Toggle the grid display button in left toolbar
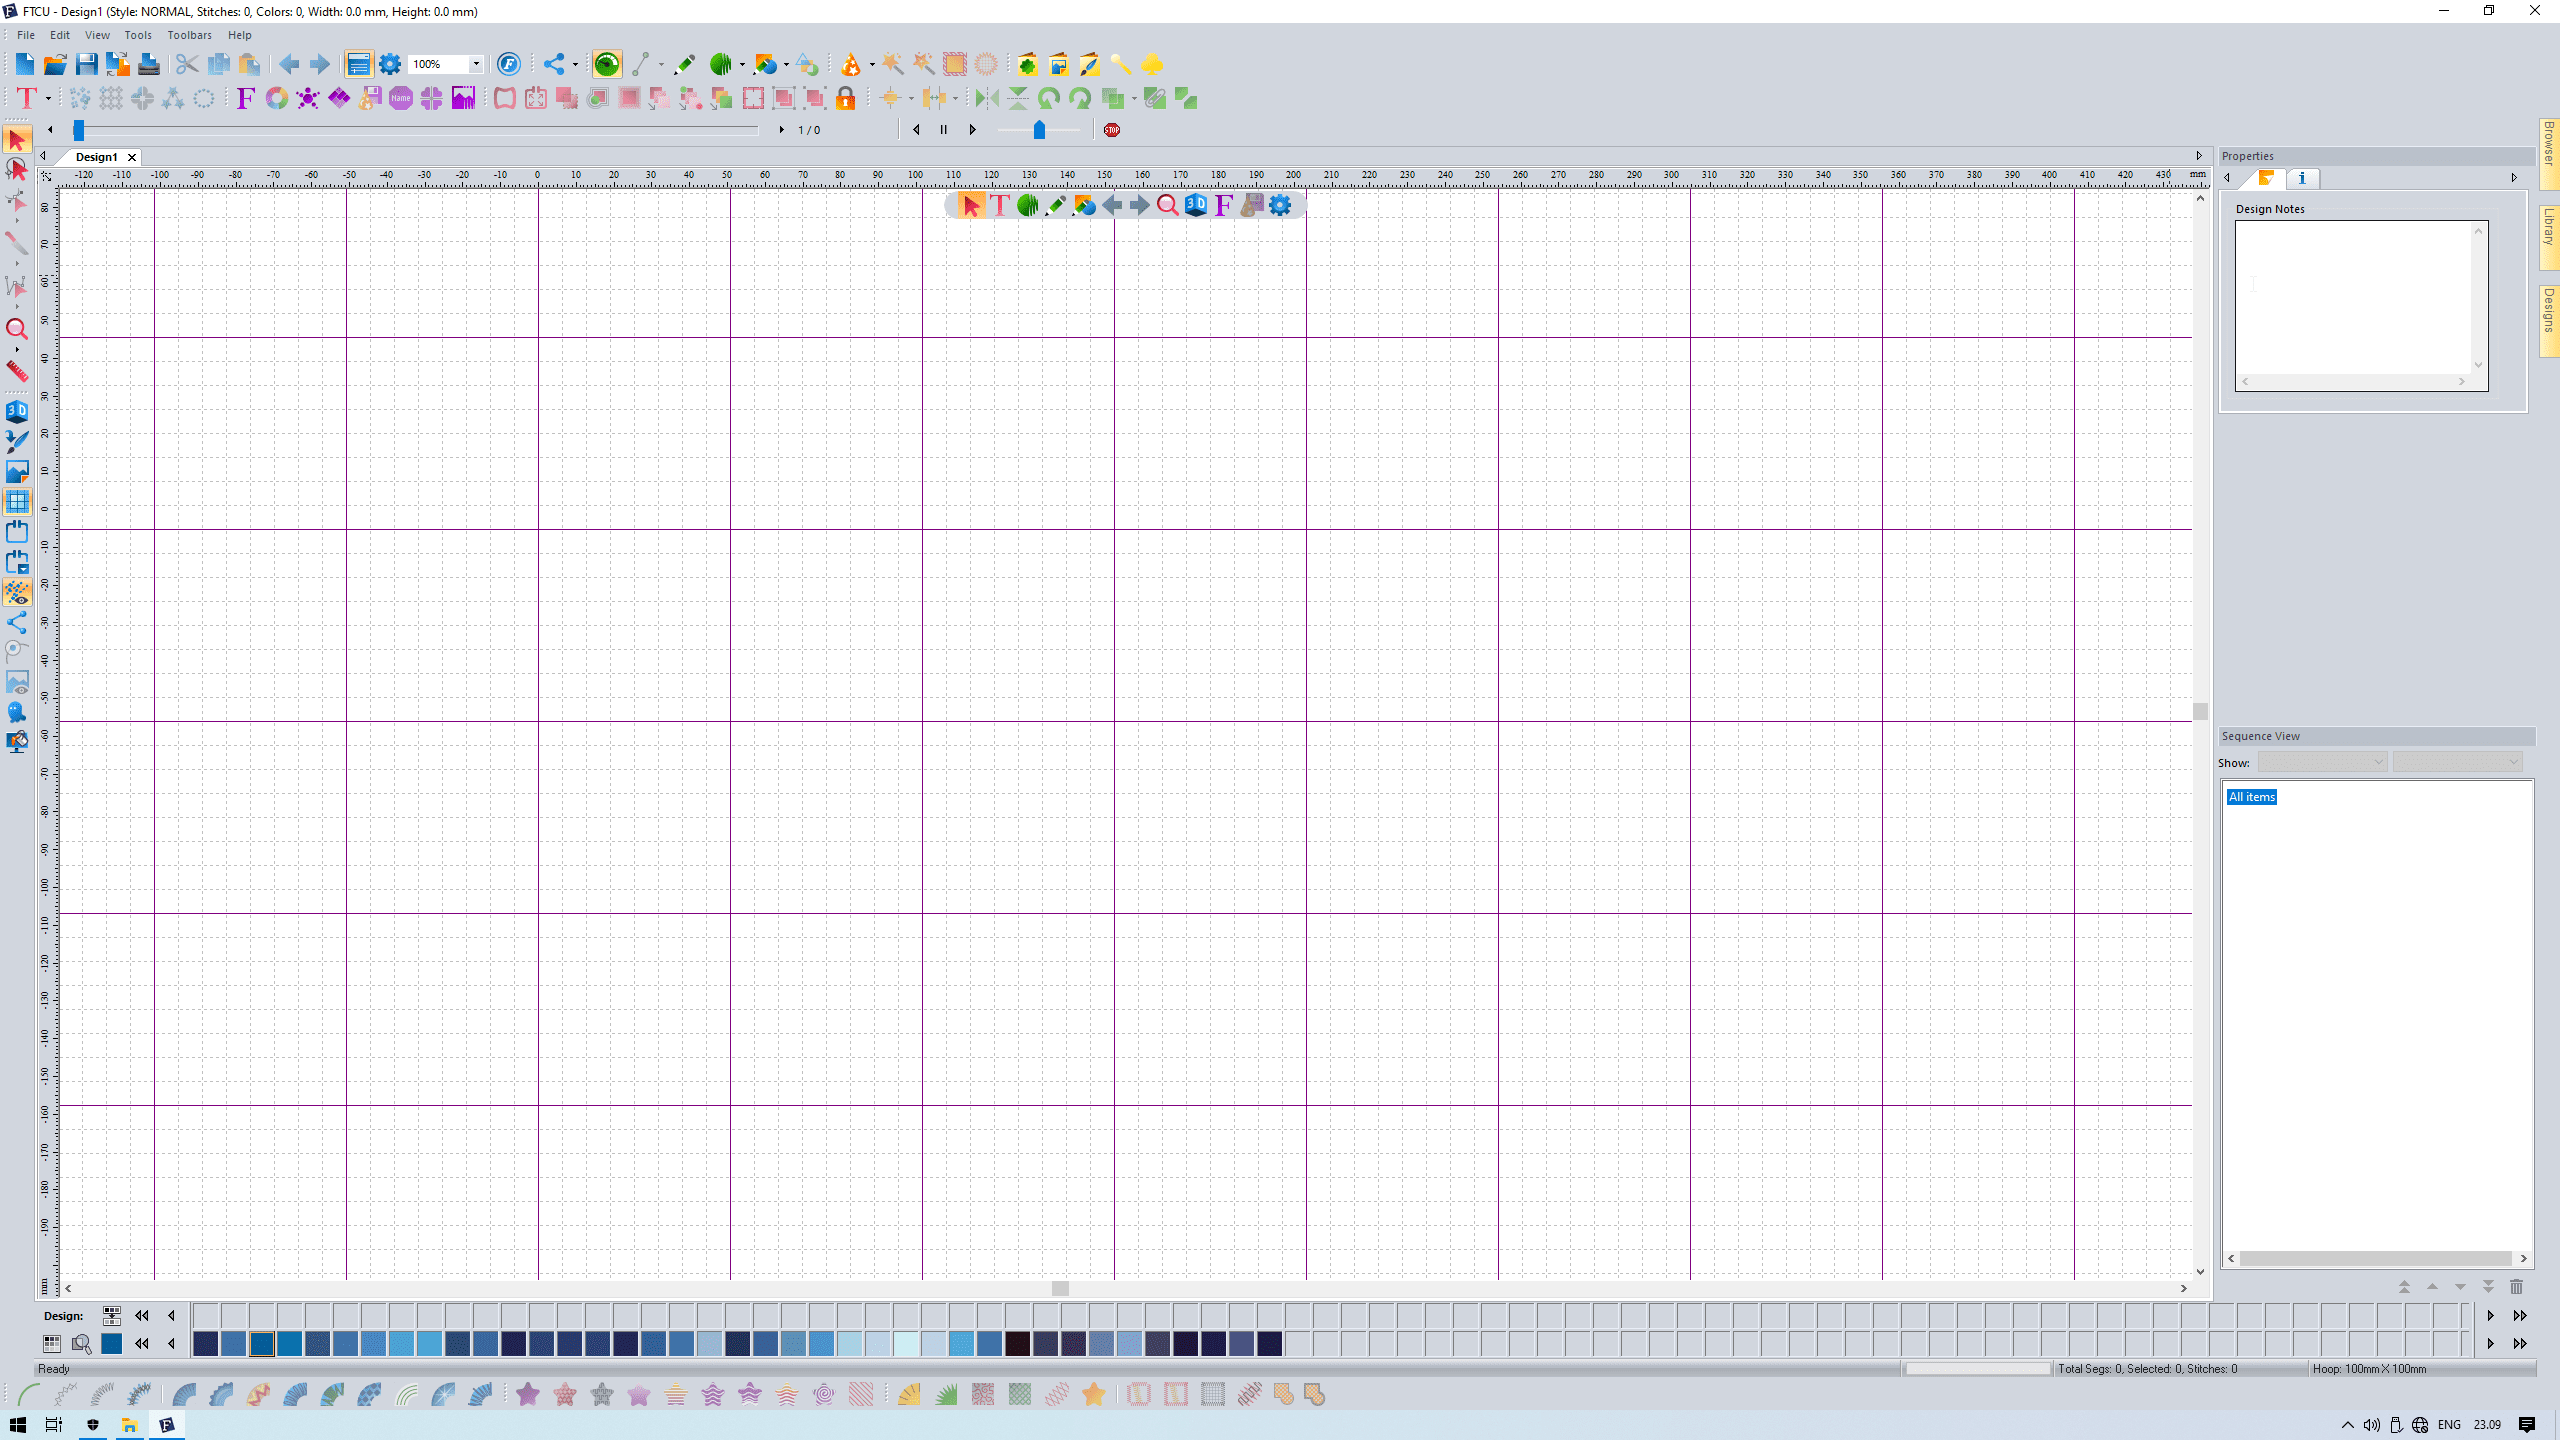Screen dimensions: 2560x1440 tap(17, 502)
